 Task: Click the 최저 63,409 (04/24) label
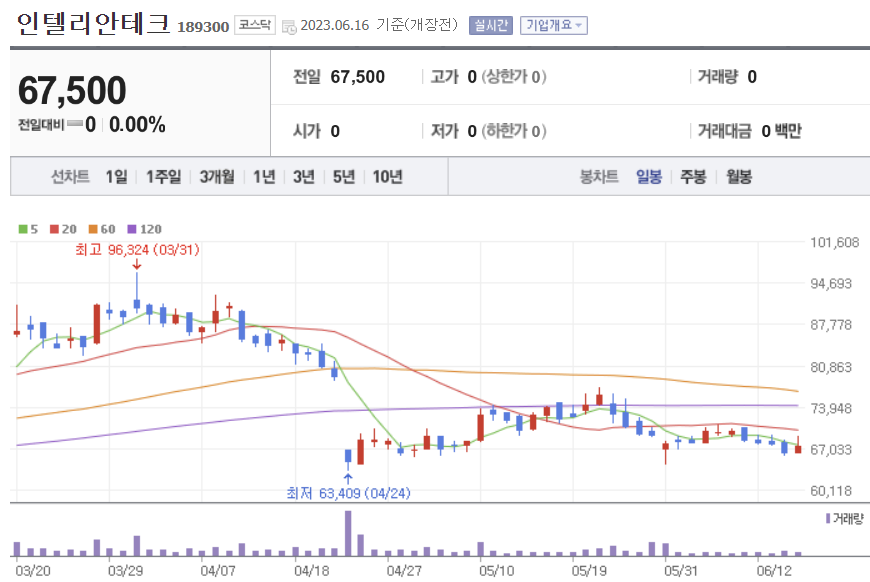click(348, 493)
